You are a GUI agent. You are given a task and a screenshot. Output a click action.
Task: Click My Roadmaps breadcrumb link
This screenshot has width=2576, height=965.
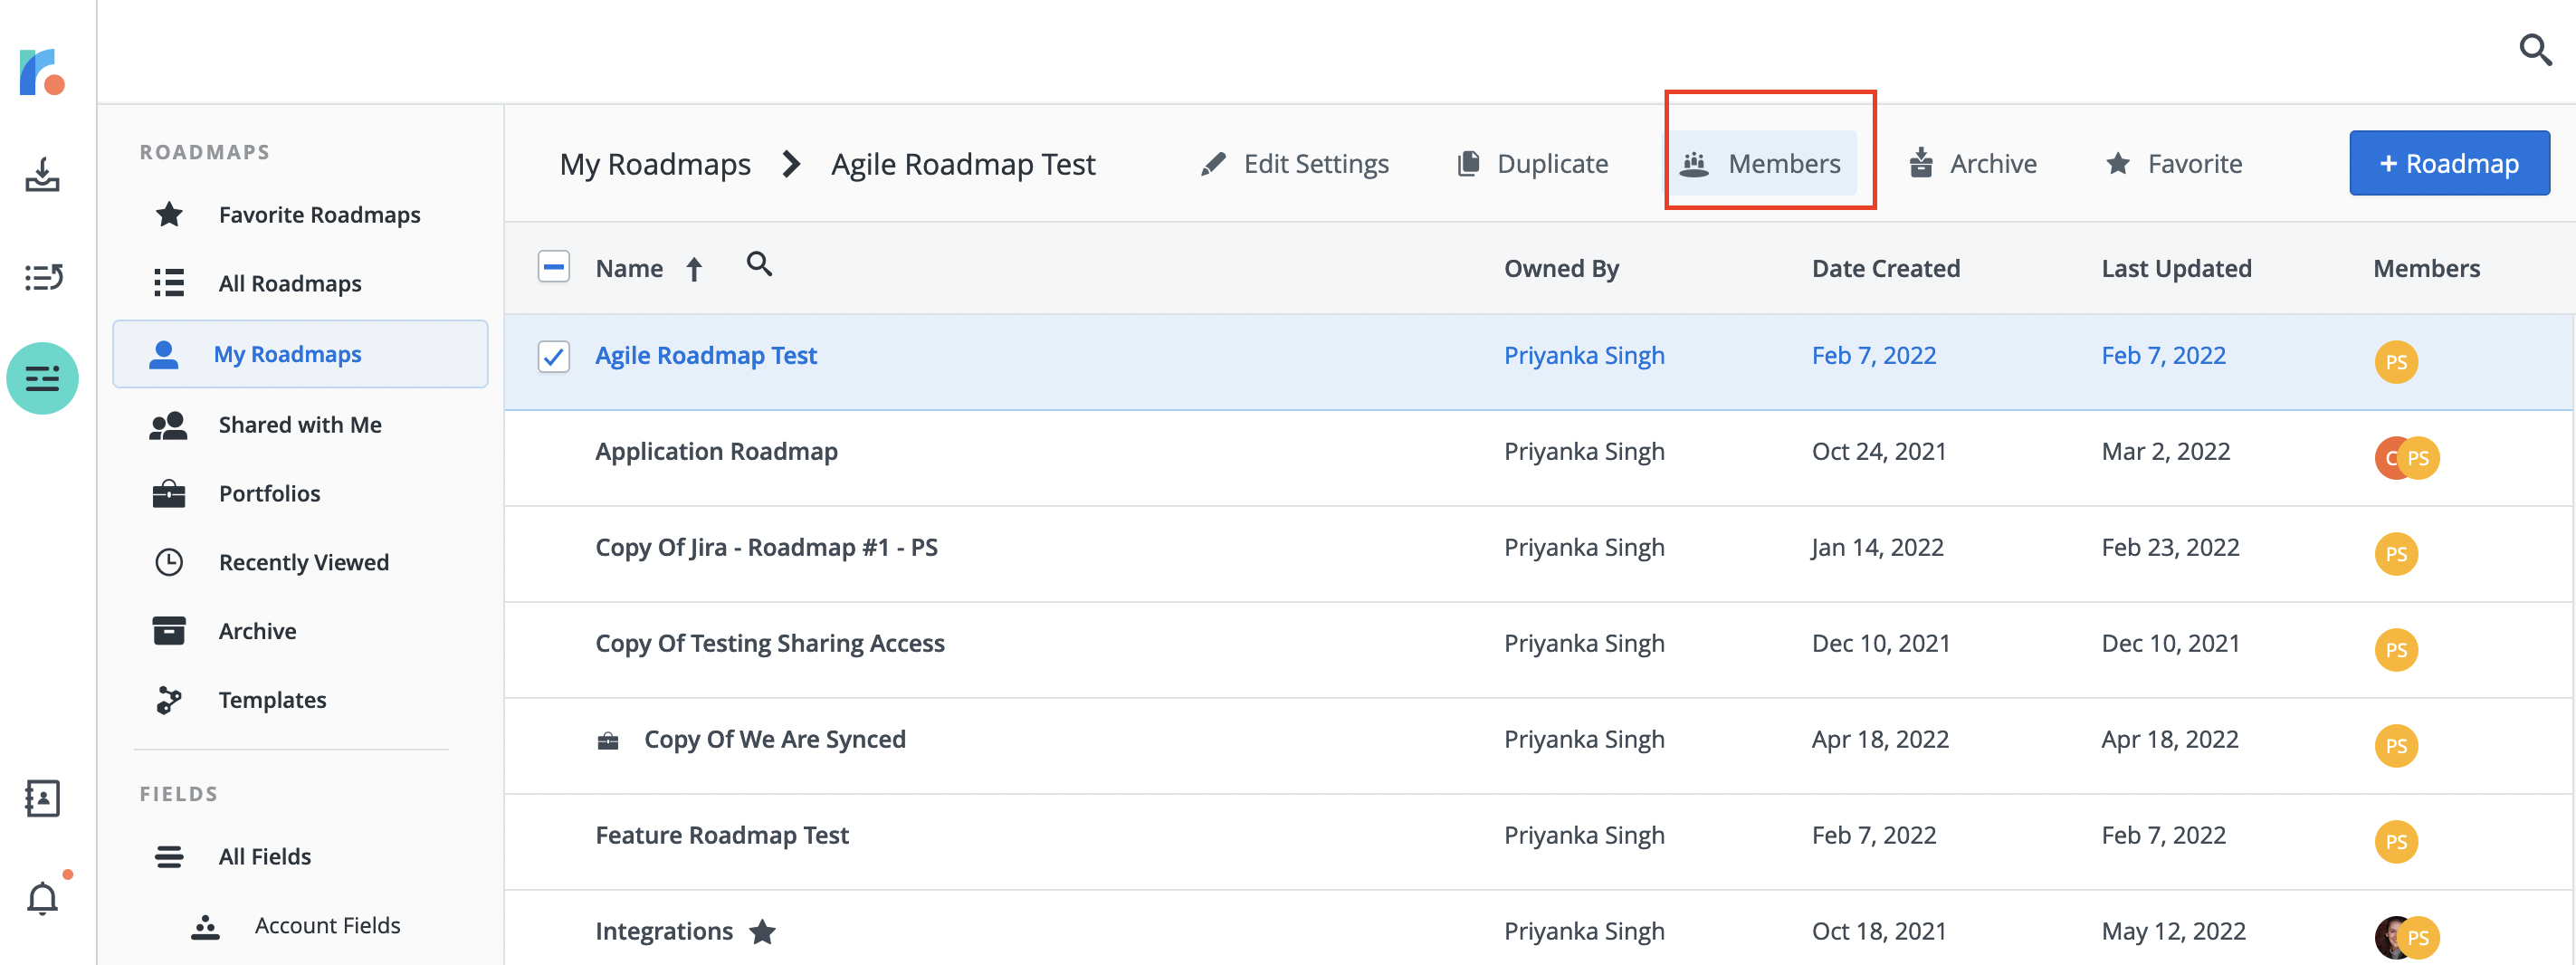click(x=655, y=163)
